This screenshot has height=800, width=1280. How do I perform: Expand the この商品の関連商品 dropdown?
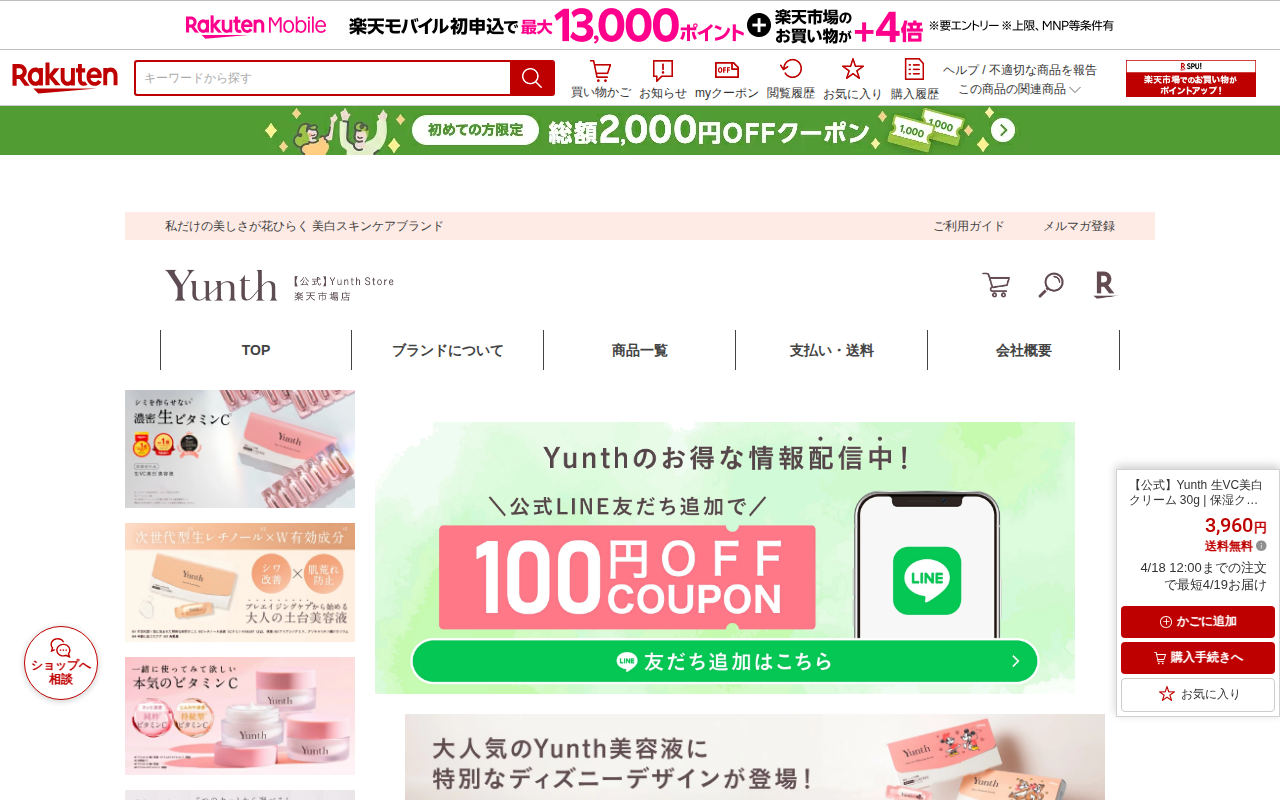pyautogui.click(x=1020, y=89)
